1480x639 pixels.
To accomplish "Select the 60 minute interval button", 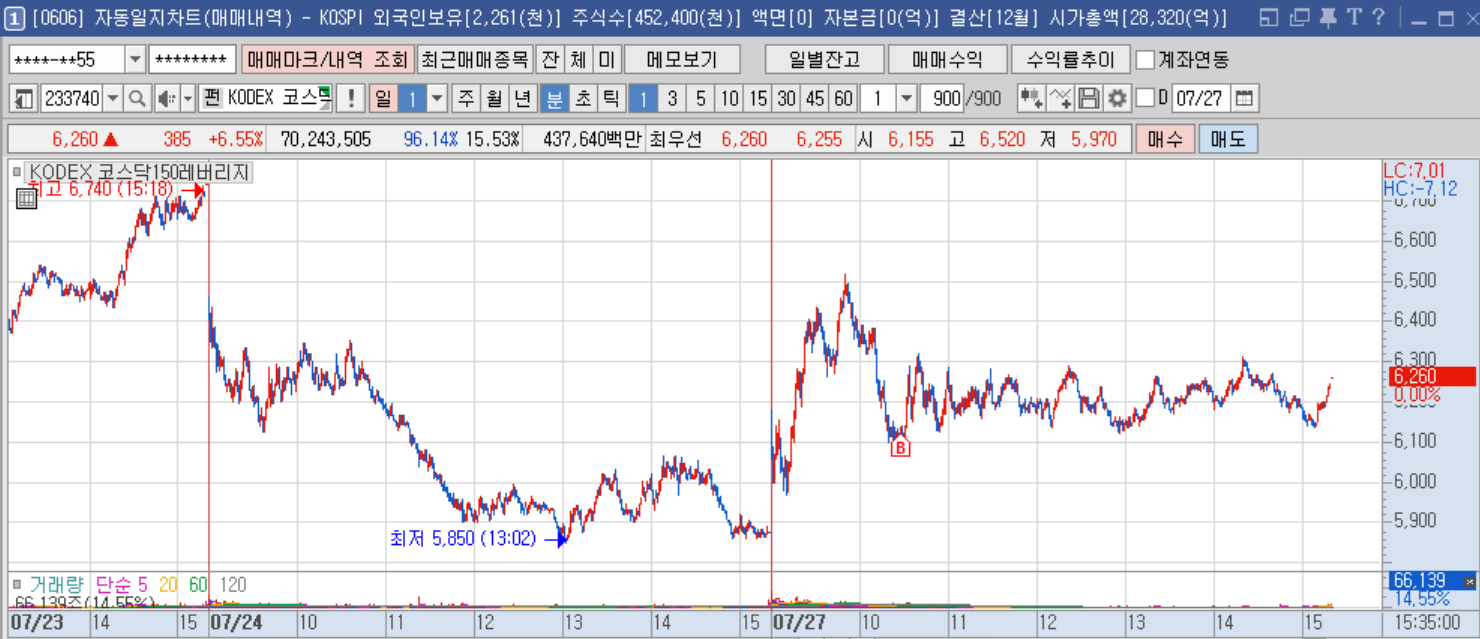I will [844, 99].
